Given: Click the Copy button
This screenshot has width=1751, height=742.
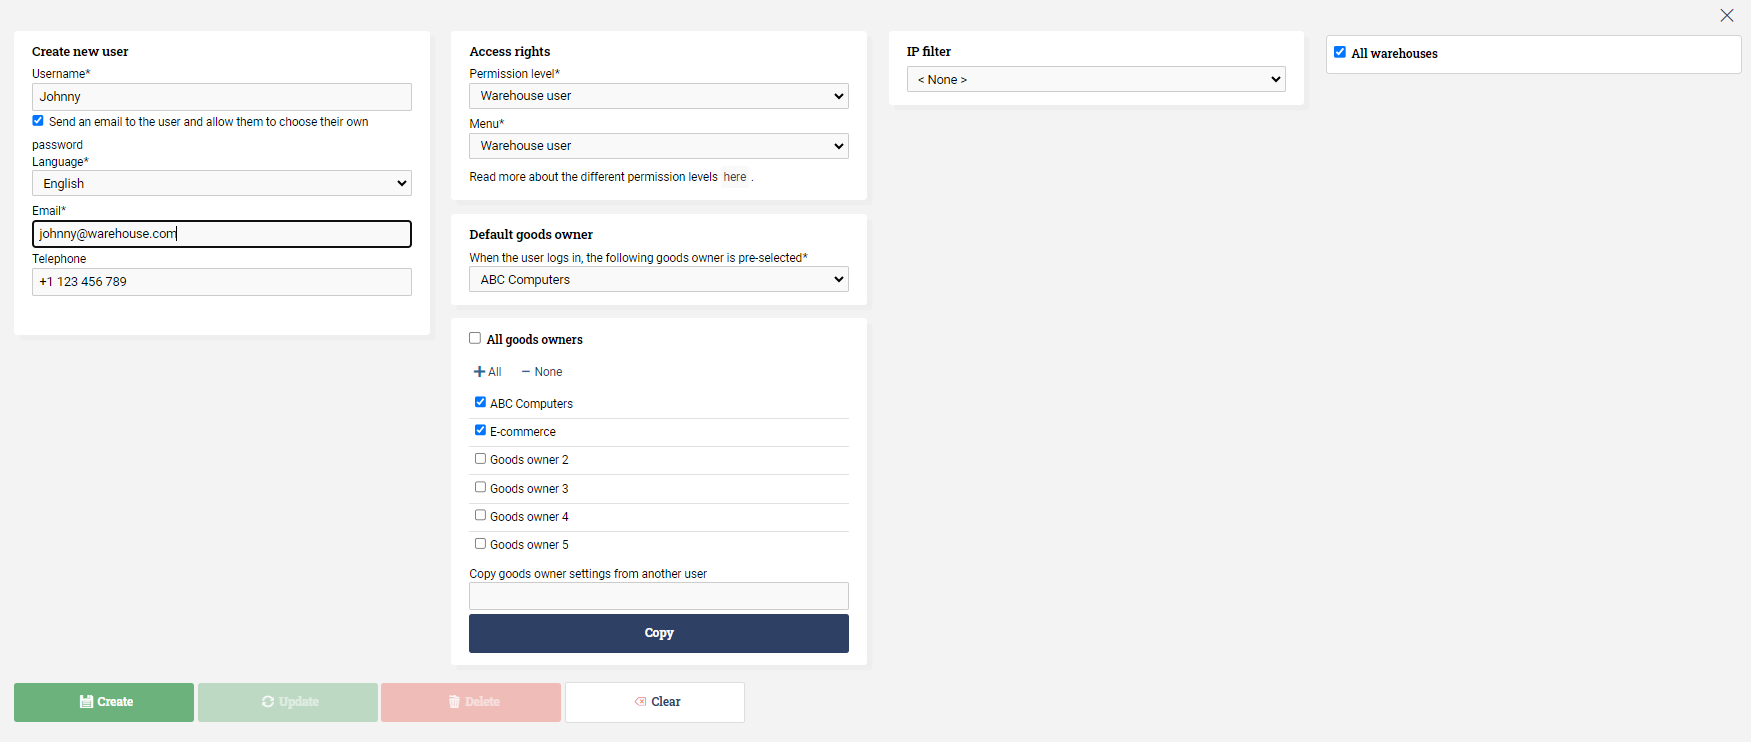Looking at the screenshot, I should click(x=659, y=633).
